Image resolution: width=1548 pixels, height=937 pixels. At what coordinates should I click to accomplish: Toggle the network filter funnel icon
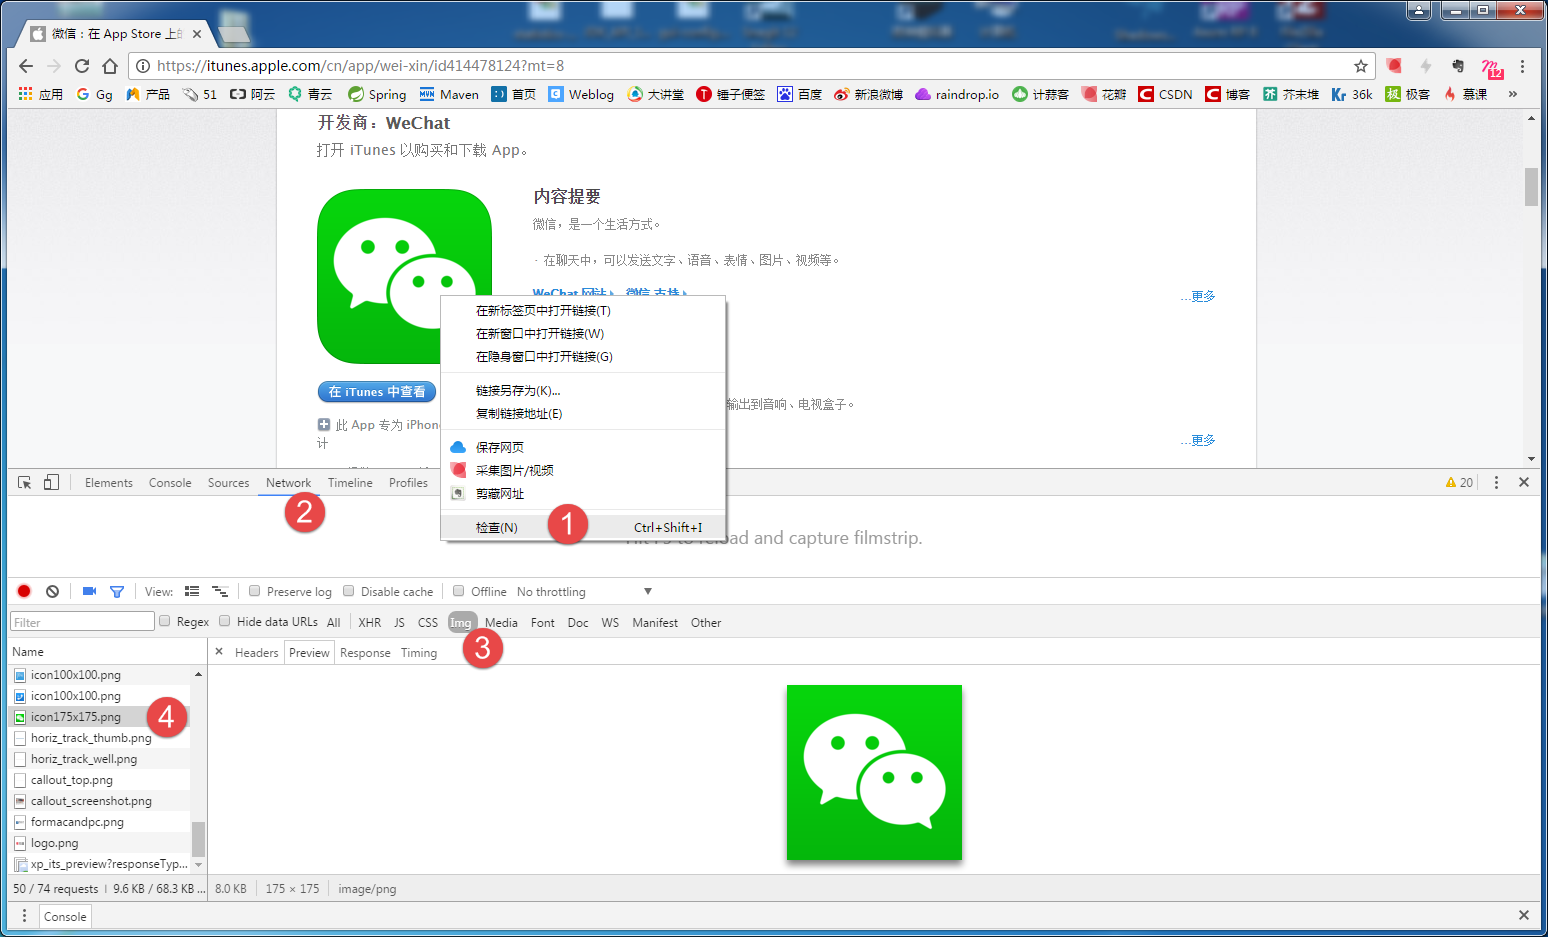pyautogui.click(x=117, y=591)
